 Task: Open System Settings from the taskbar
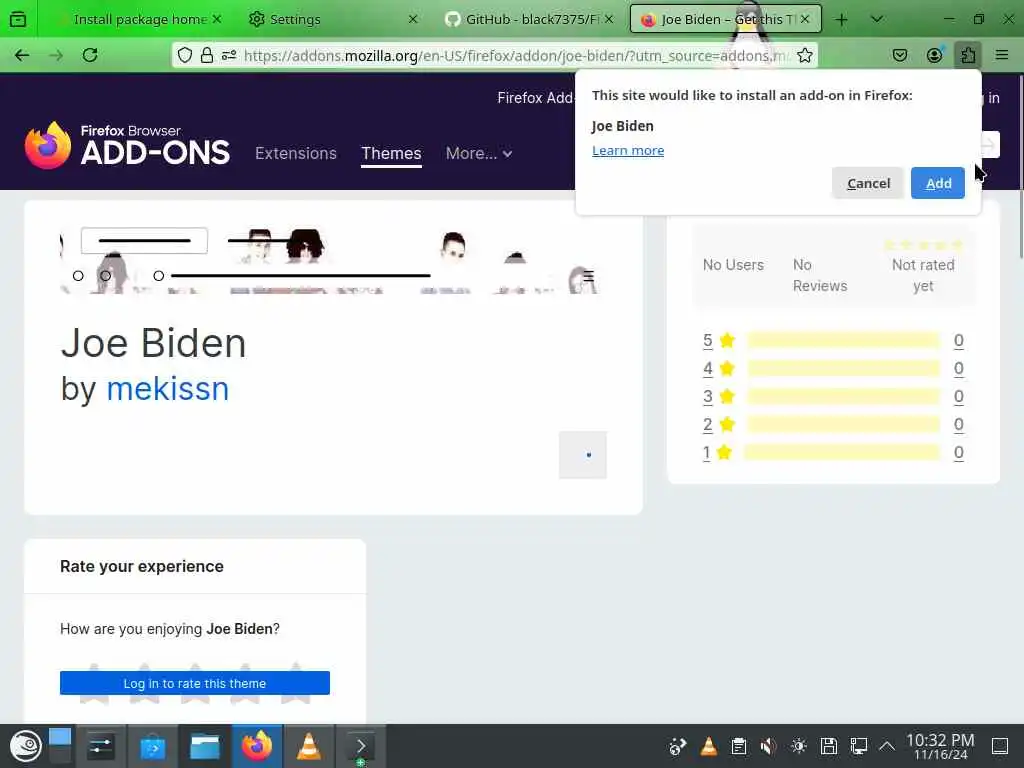point(100,746)
